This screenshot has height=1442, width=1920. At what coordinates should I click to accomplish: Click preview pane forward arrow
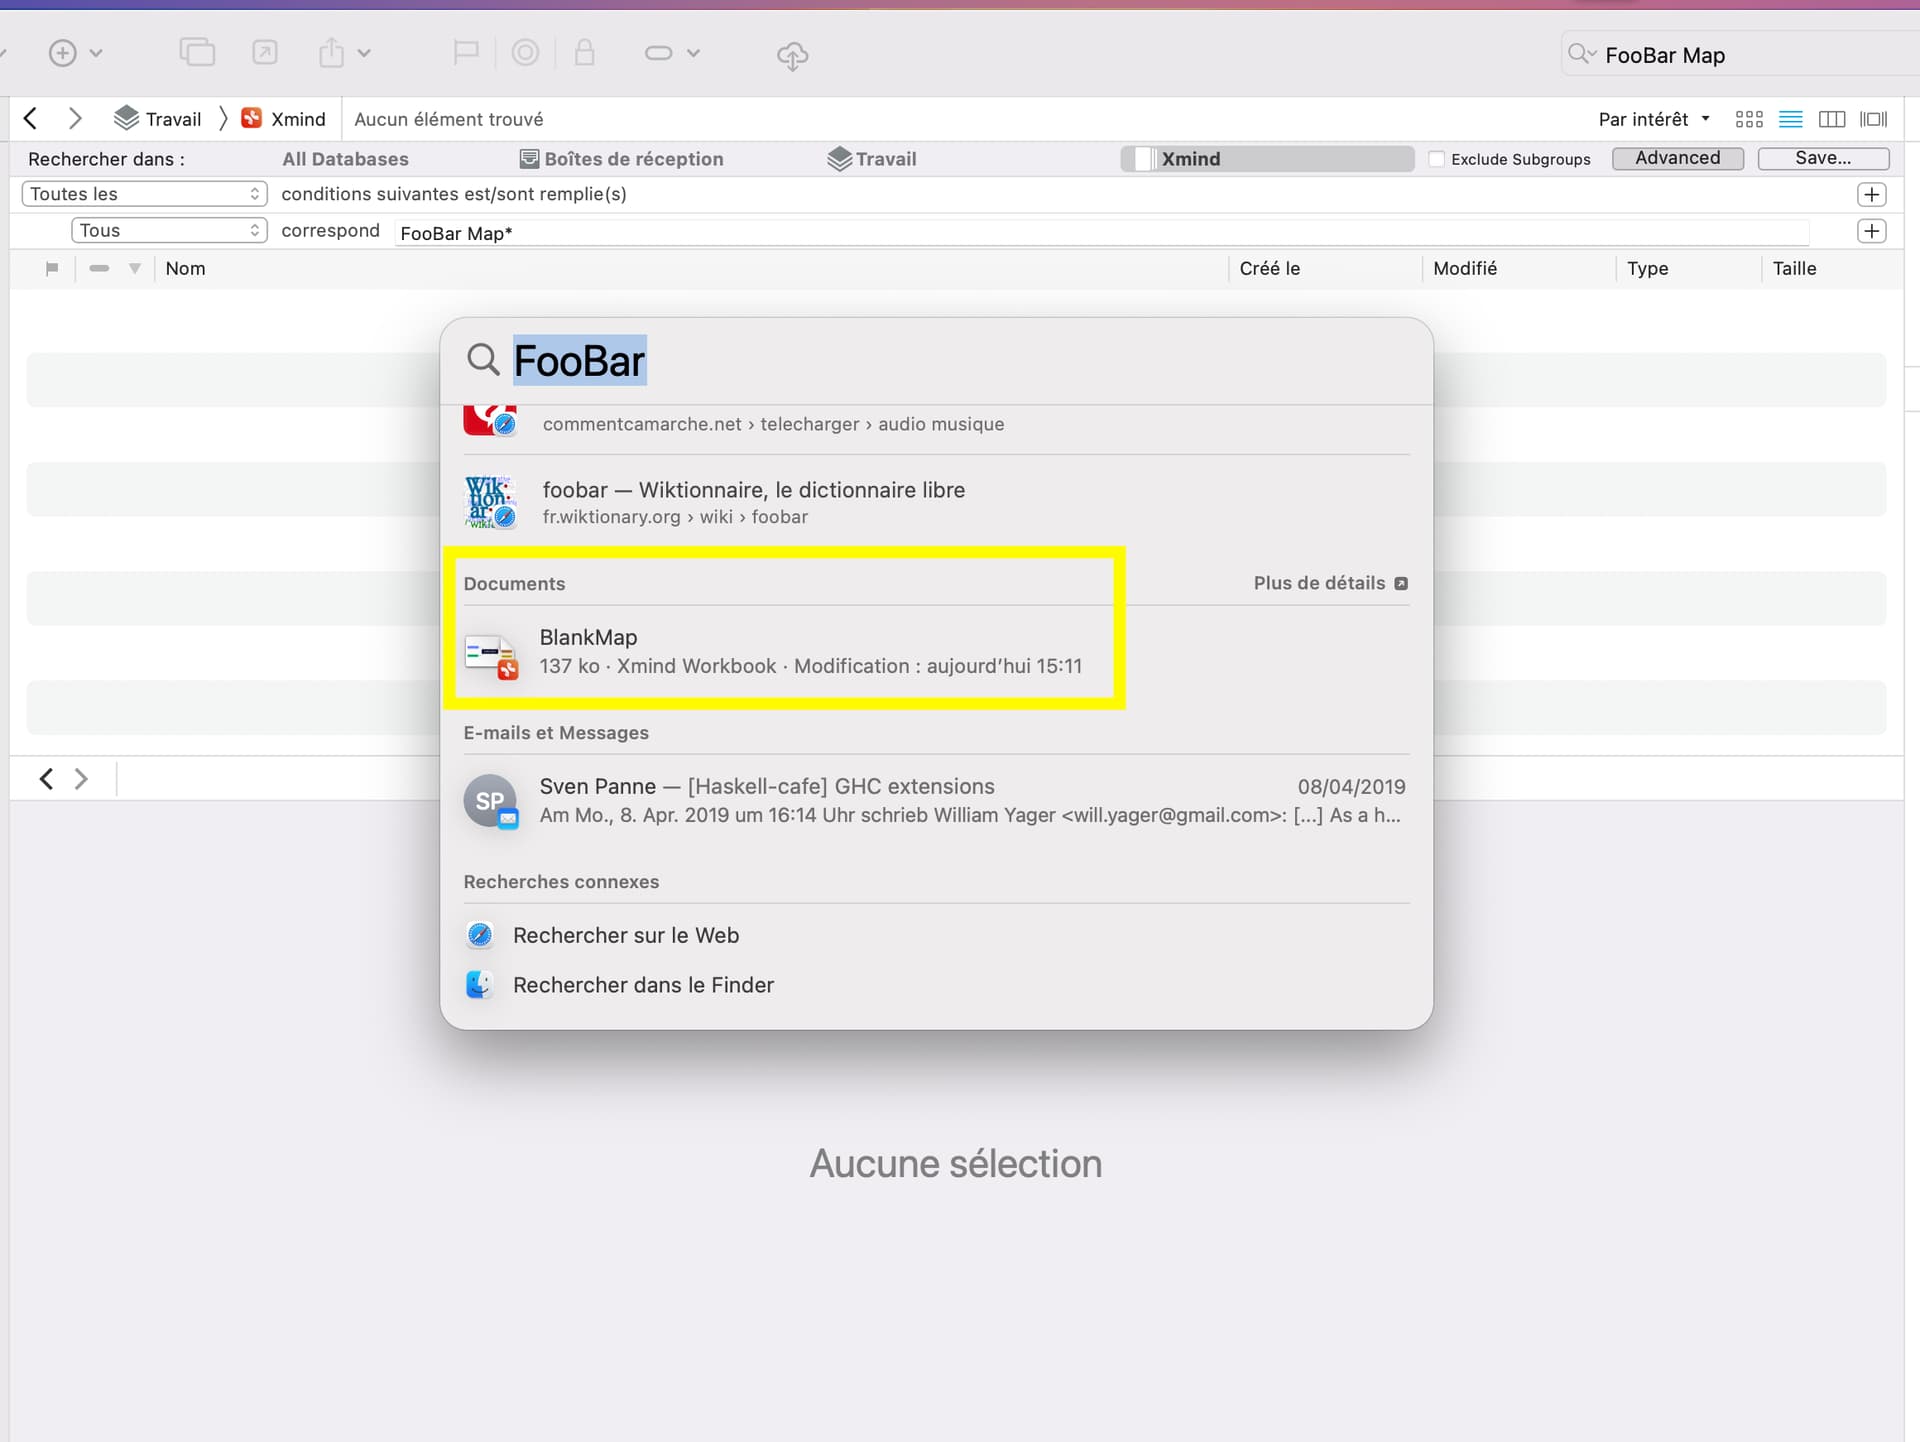click(x=81, y=778)
